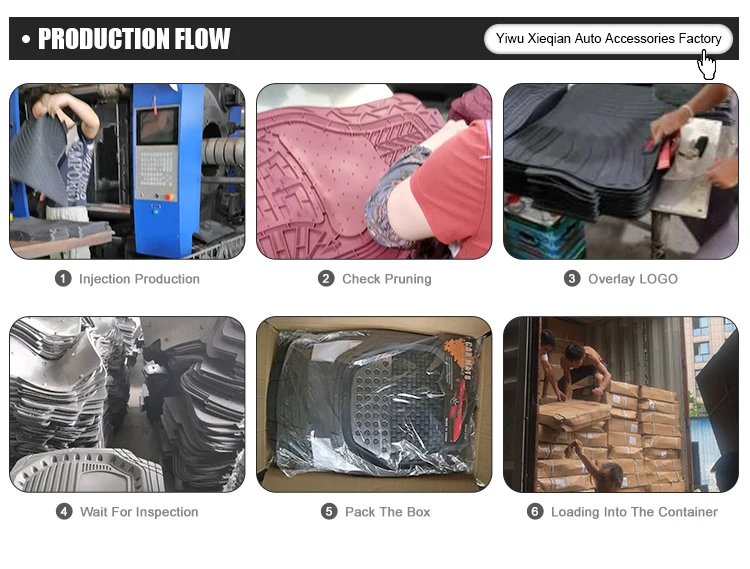
Task: Click the Wait For Inspection caption
Action: [139, 512]
